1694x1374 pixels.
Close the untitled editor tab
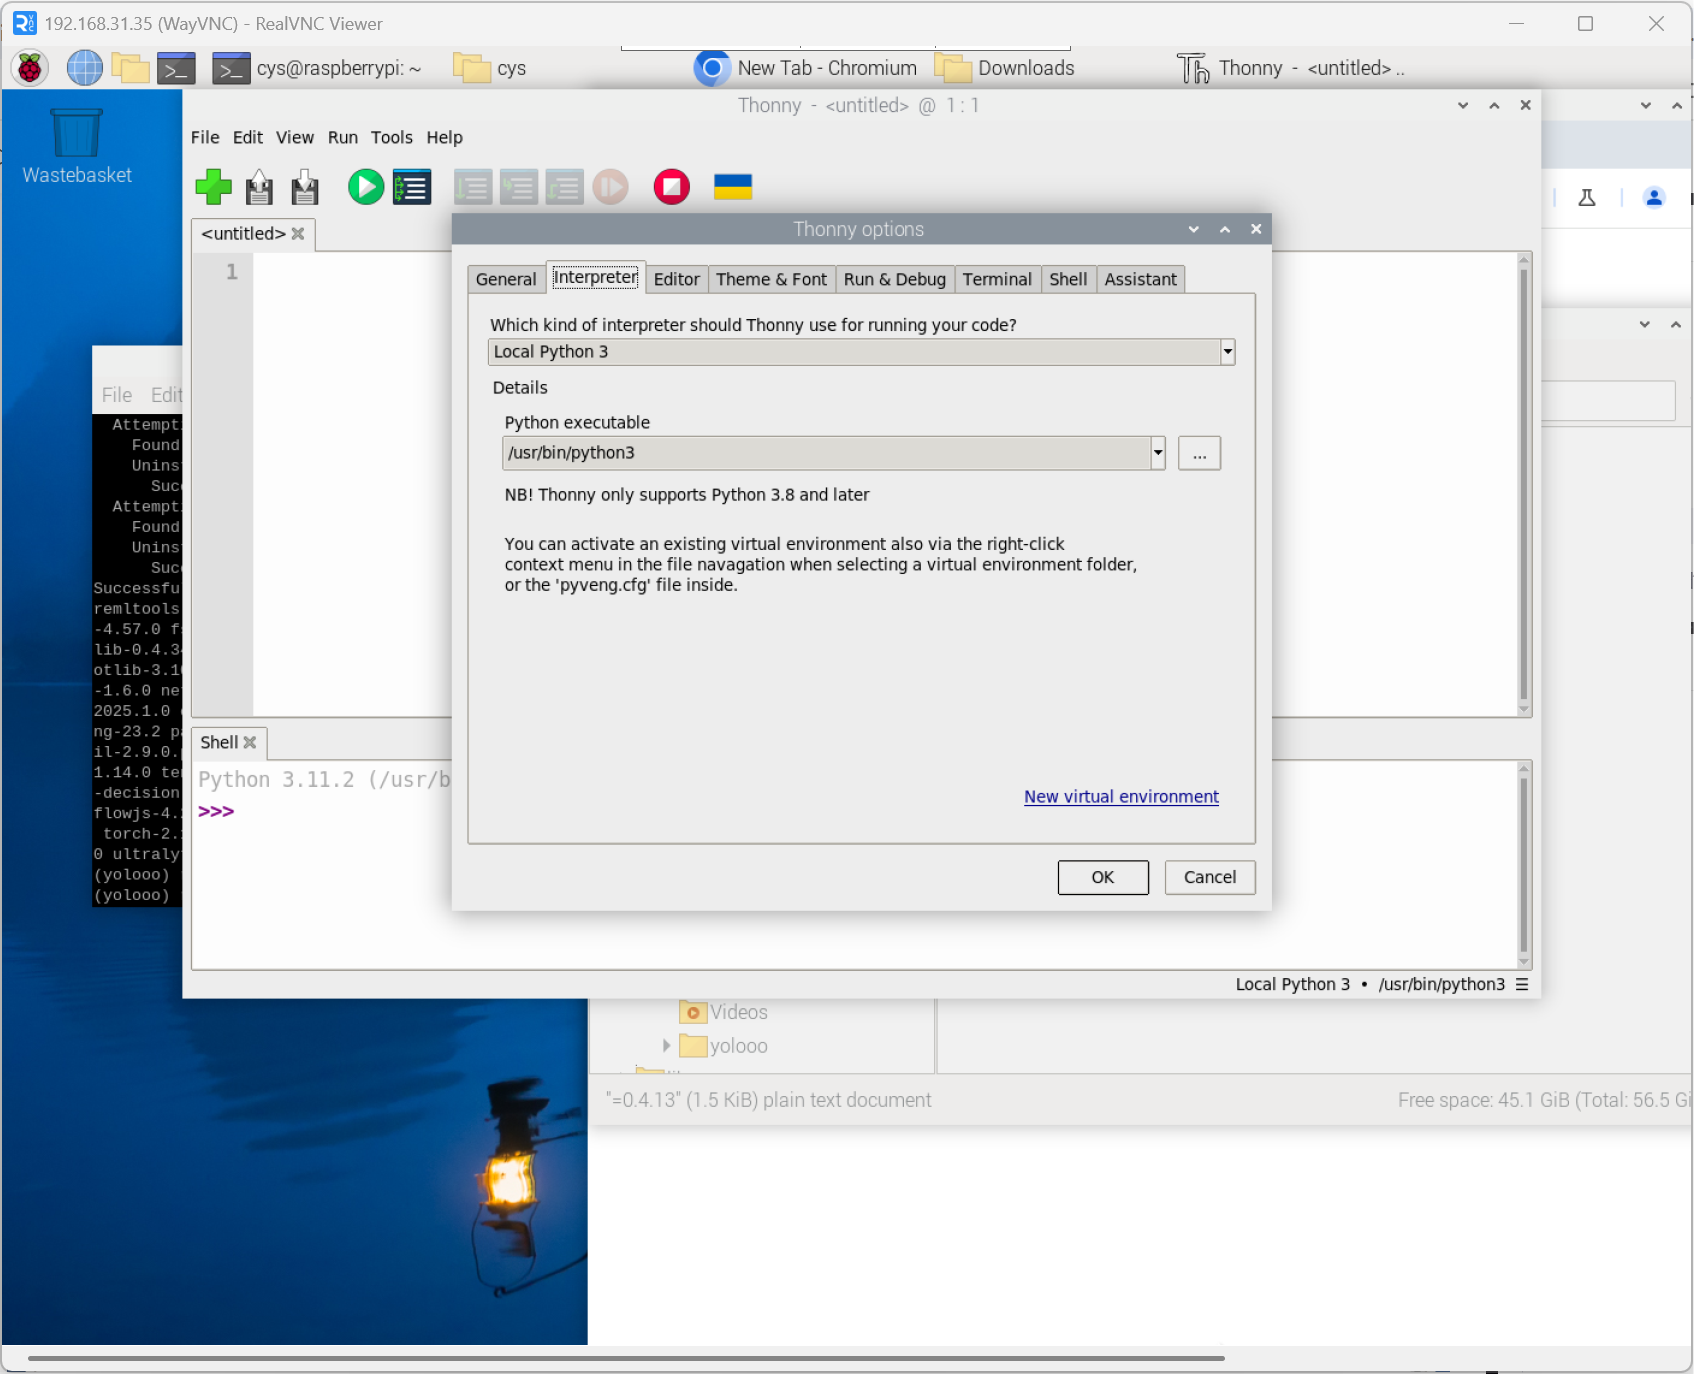298,234
